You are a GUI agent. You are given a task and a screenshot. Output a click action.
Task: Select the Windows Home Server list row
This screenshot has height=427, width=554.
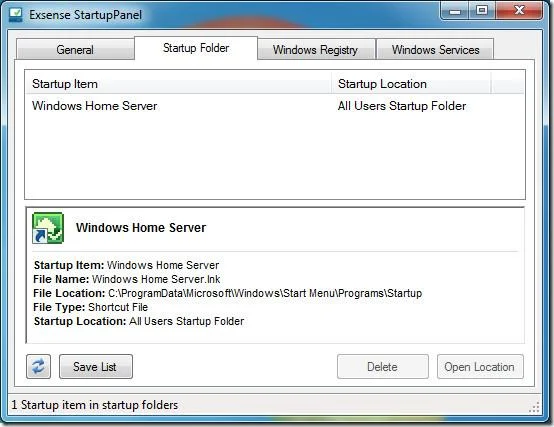point(275,106)
